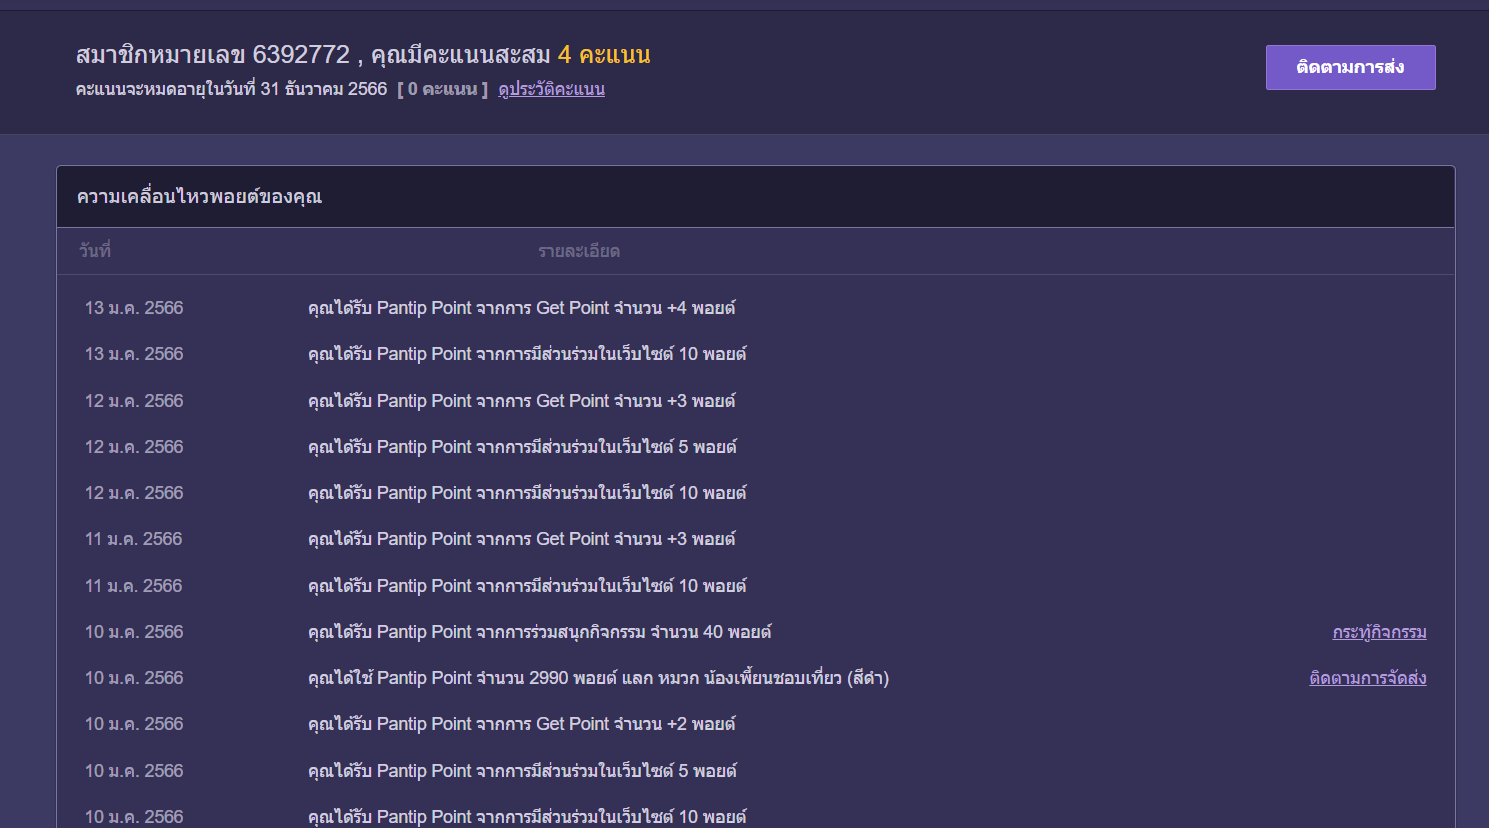Click the รายละเอียด column header
Image resolution: width=1489 pixels, height=828 pixels.
pos(579,251)
